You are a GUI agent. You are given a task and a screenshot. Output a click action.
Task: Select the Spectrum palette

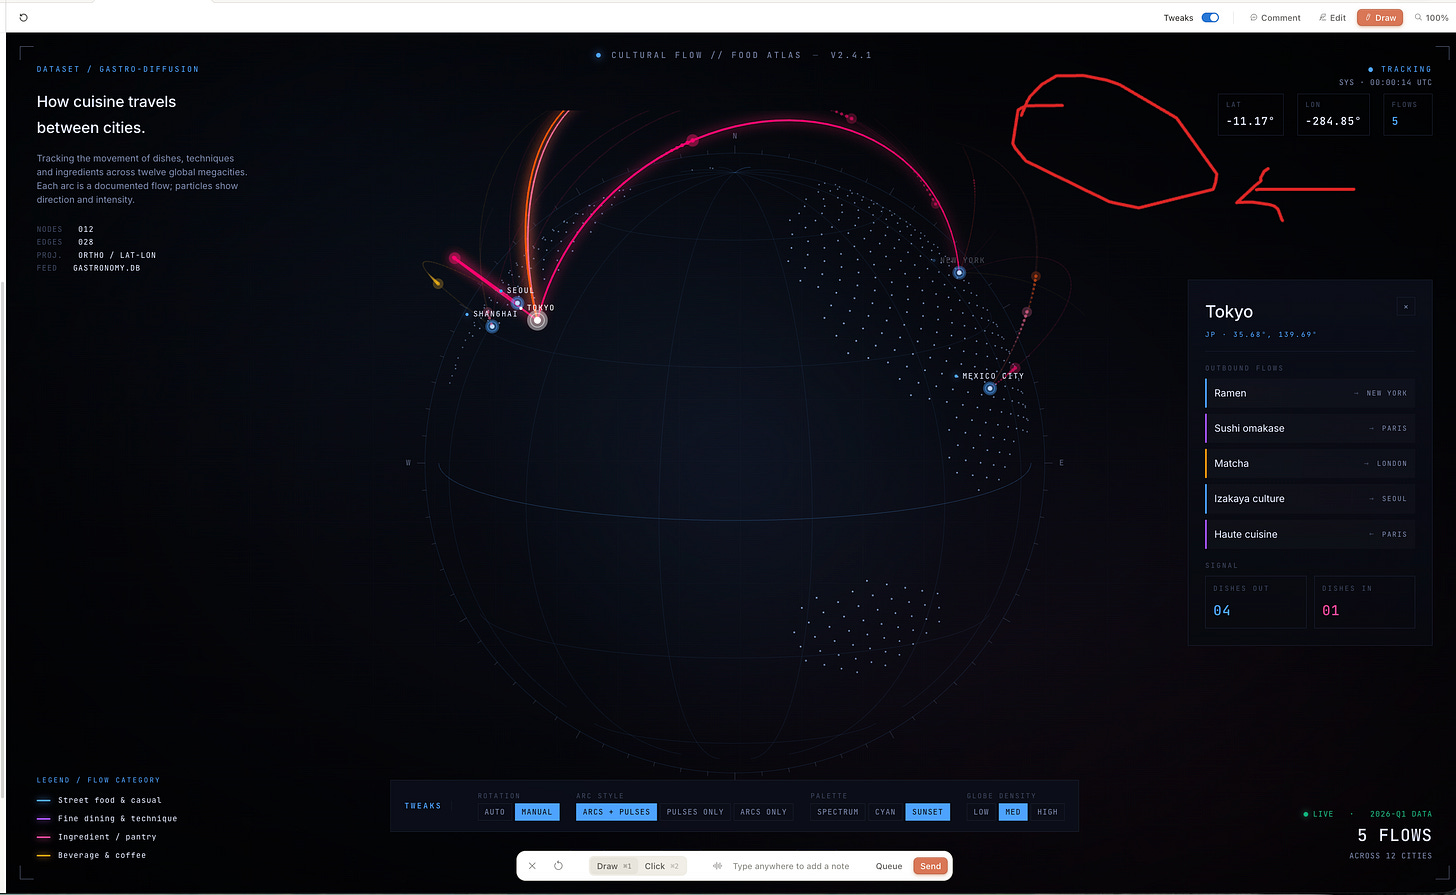point(838,812)
